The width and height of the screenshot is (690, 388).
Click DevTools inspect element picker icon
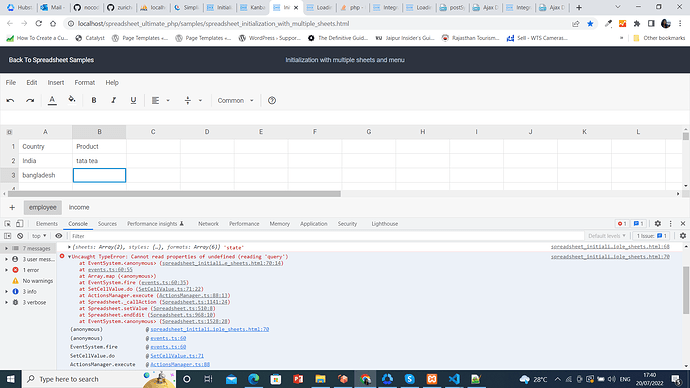click(7, 223)
